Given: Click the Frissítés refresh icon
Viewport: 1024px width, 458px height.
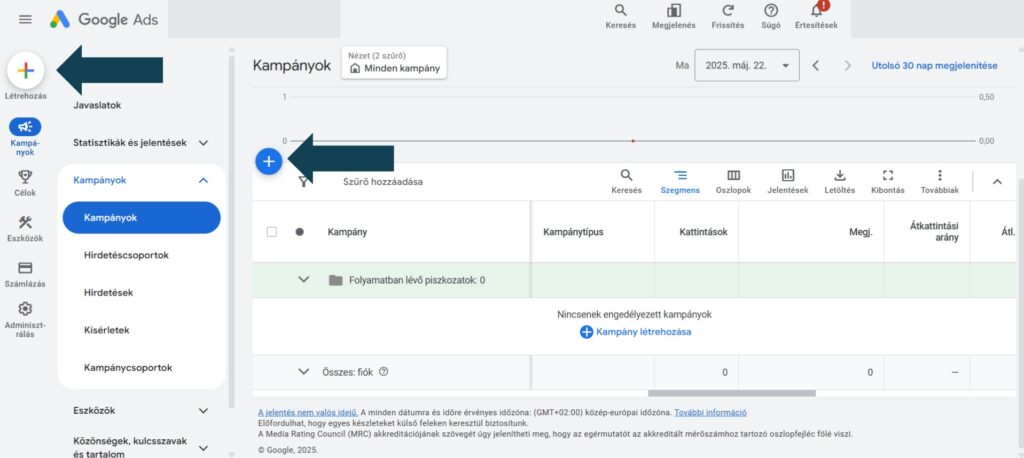Looking at the screenshot, I should tap(728, 11).
